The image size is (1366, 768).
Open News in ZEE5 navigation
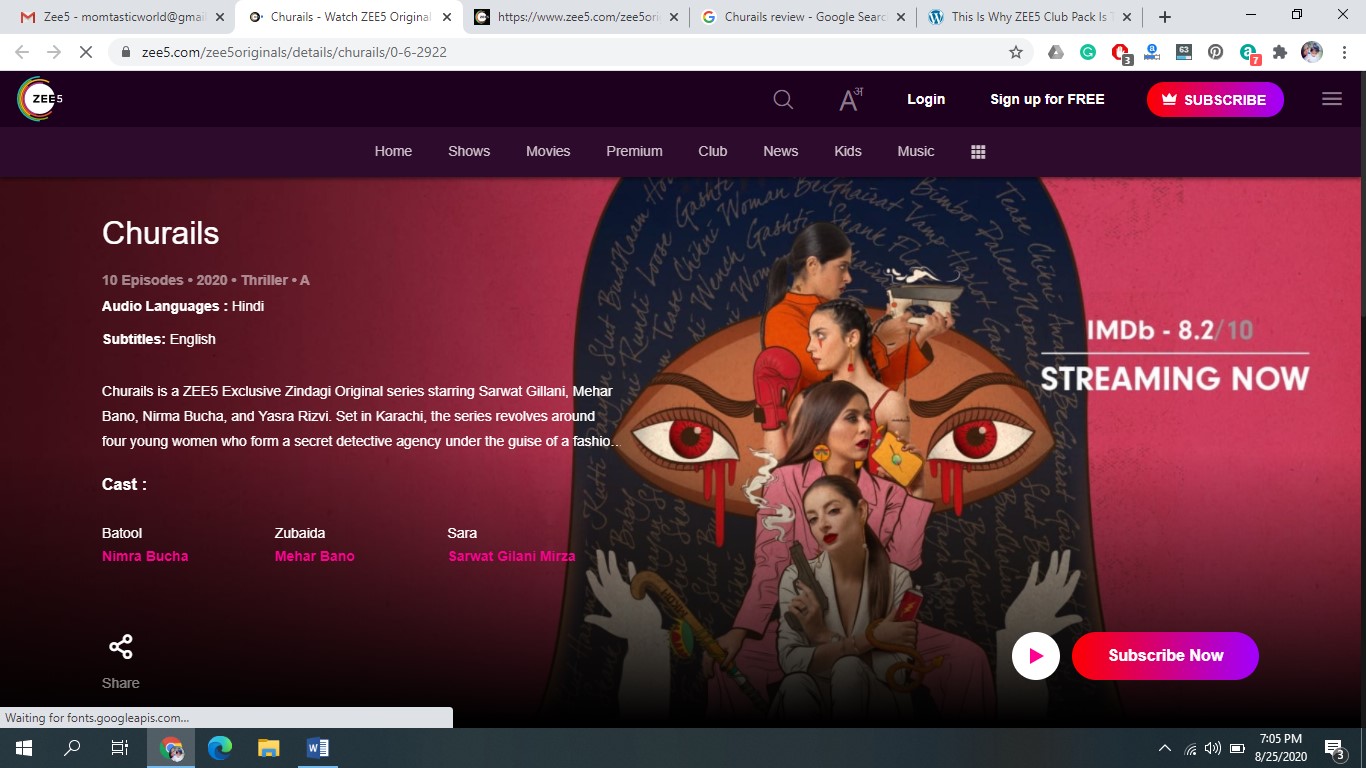point(780,151)
